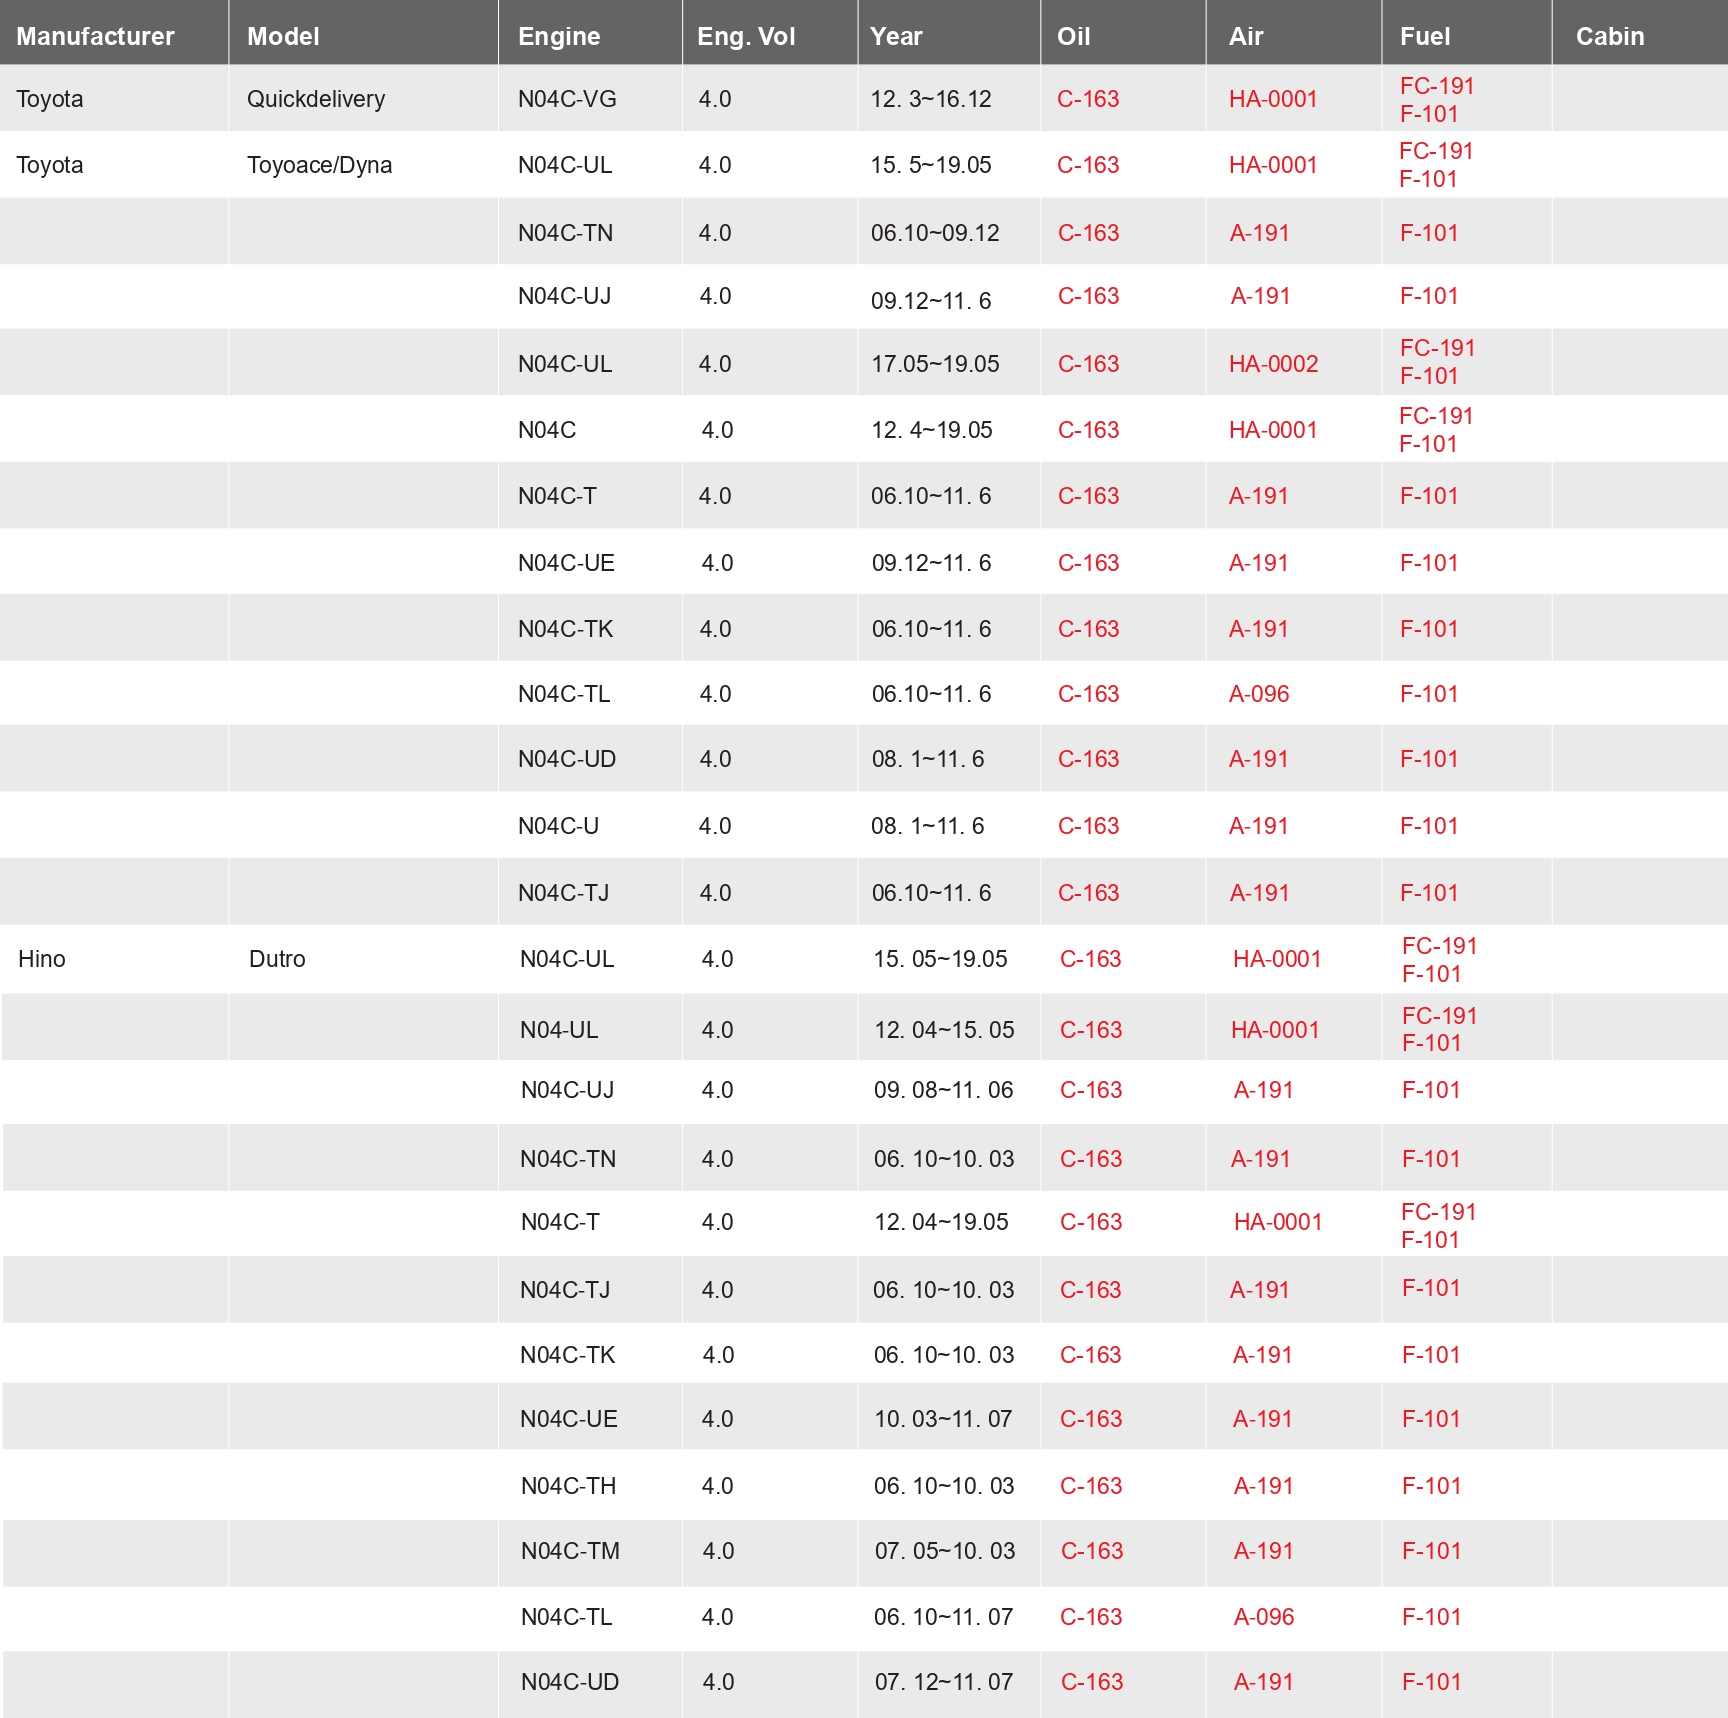Click year range 17.05~19.05
Image resolution: width=1728 pixels, height=1718 pixels.
coord(936,364)
